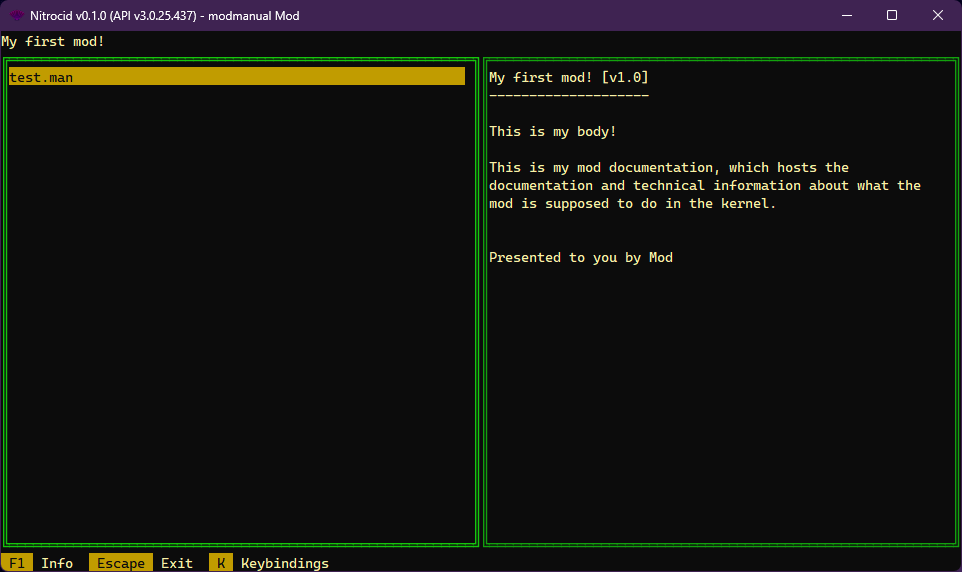
Task: Click empty space below test.man in left pane
Action: point(240,300)
